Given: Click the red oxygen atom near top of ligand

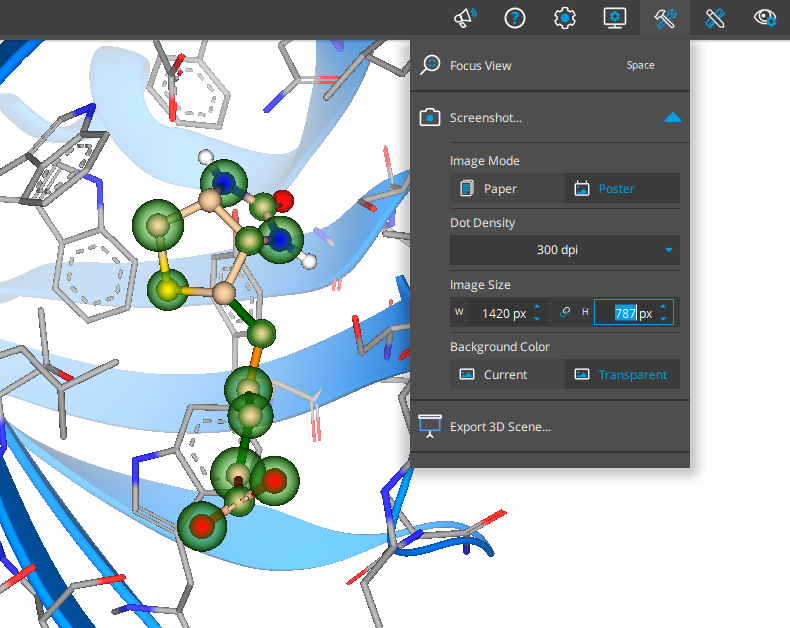Looking at the screenshot, I should click(284, 201).
